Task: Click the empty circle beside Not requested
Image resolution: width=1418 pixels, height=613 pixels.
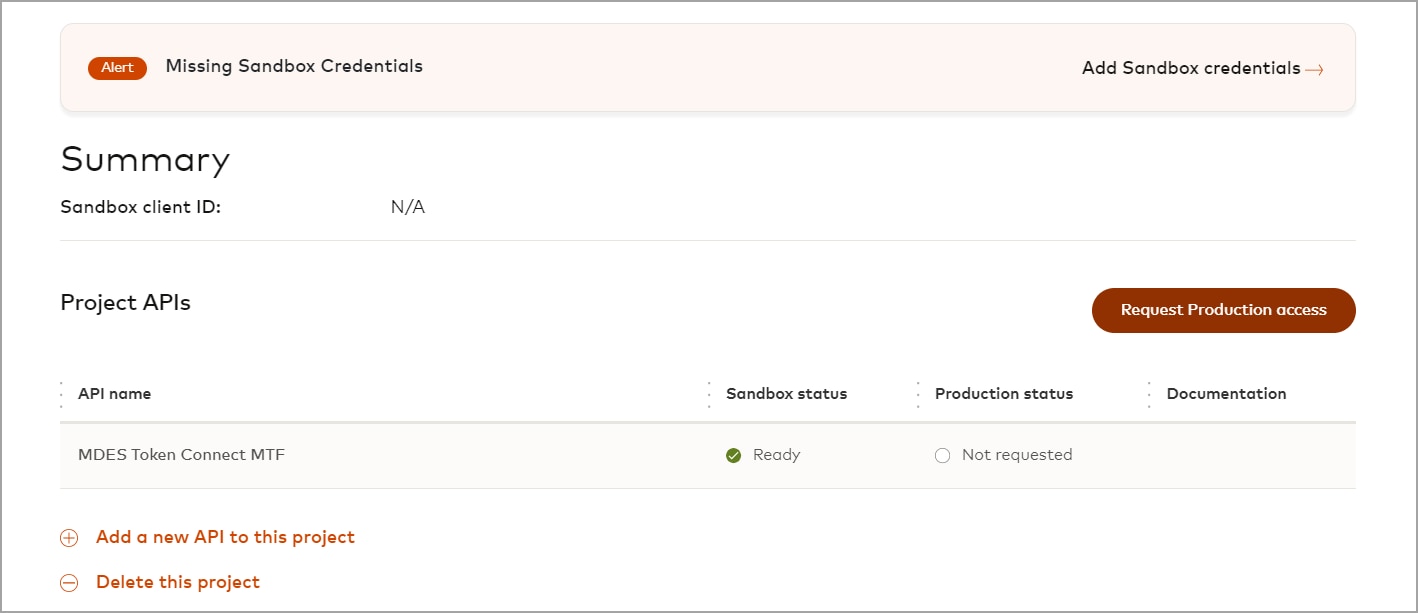Action: click(x=942, y=456)
